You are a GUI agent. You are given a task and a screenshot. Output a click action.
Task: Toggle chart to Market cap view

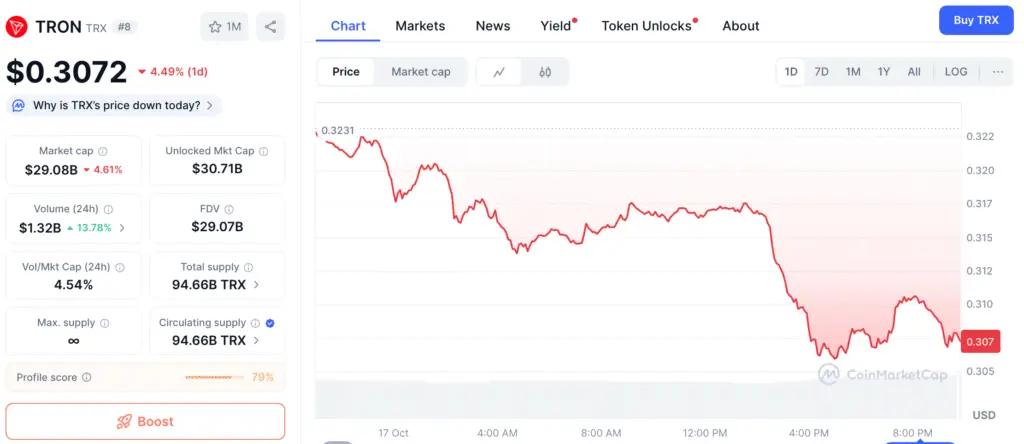[x=420, y=72]
